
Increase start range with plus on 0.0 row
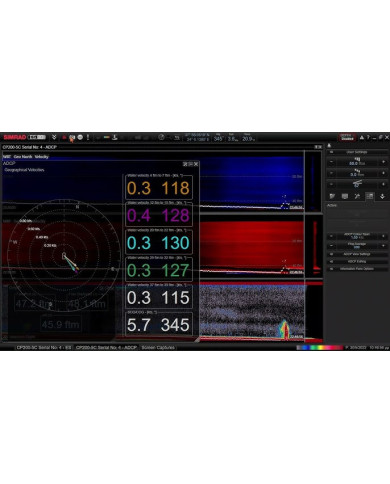tap(383, 173)
